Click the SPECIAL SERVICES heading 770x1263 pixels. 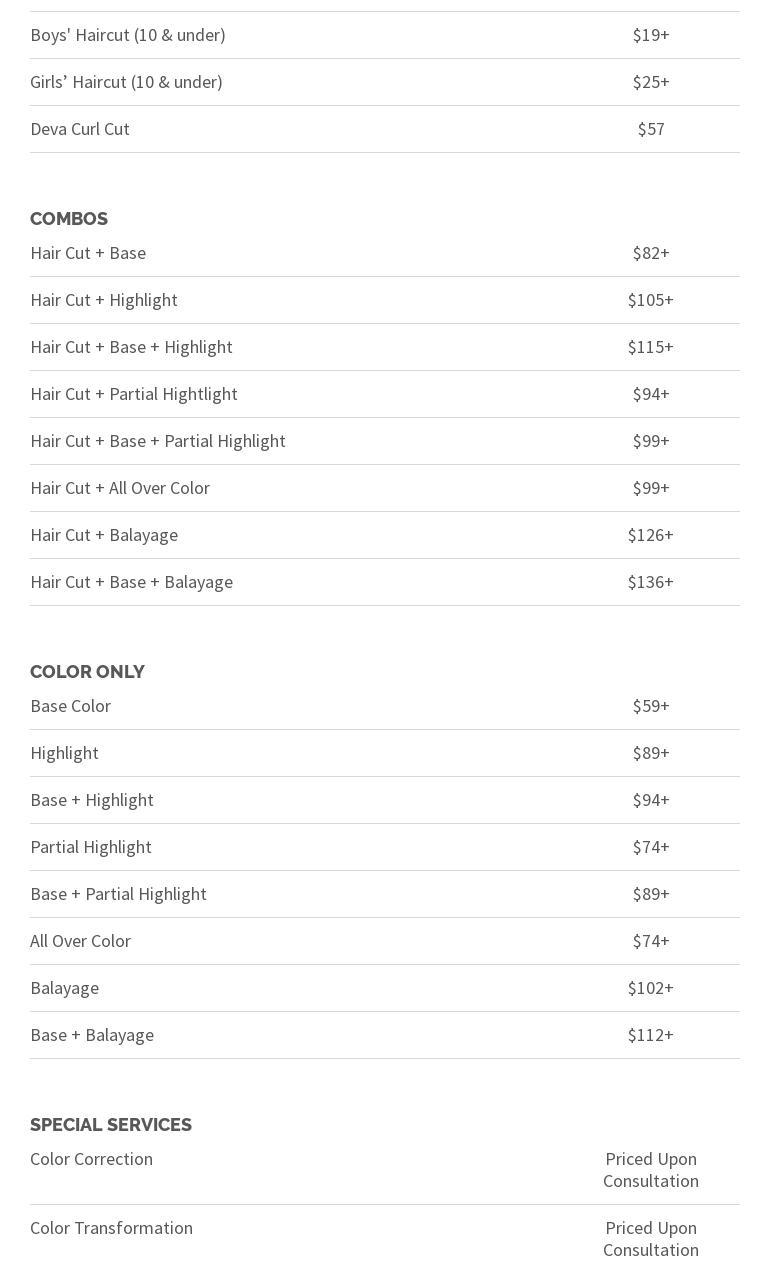(x=111, y=1125)
